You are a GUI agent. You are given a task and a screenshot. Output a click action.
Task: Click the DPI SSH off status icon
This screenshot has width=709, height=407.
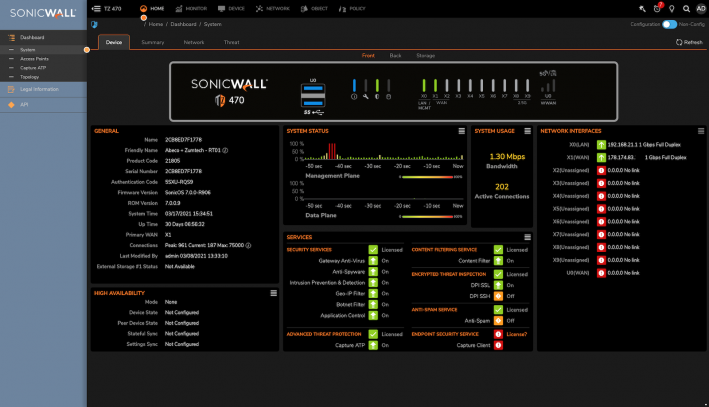pos(498,296)
